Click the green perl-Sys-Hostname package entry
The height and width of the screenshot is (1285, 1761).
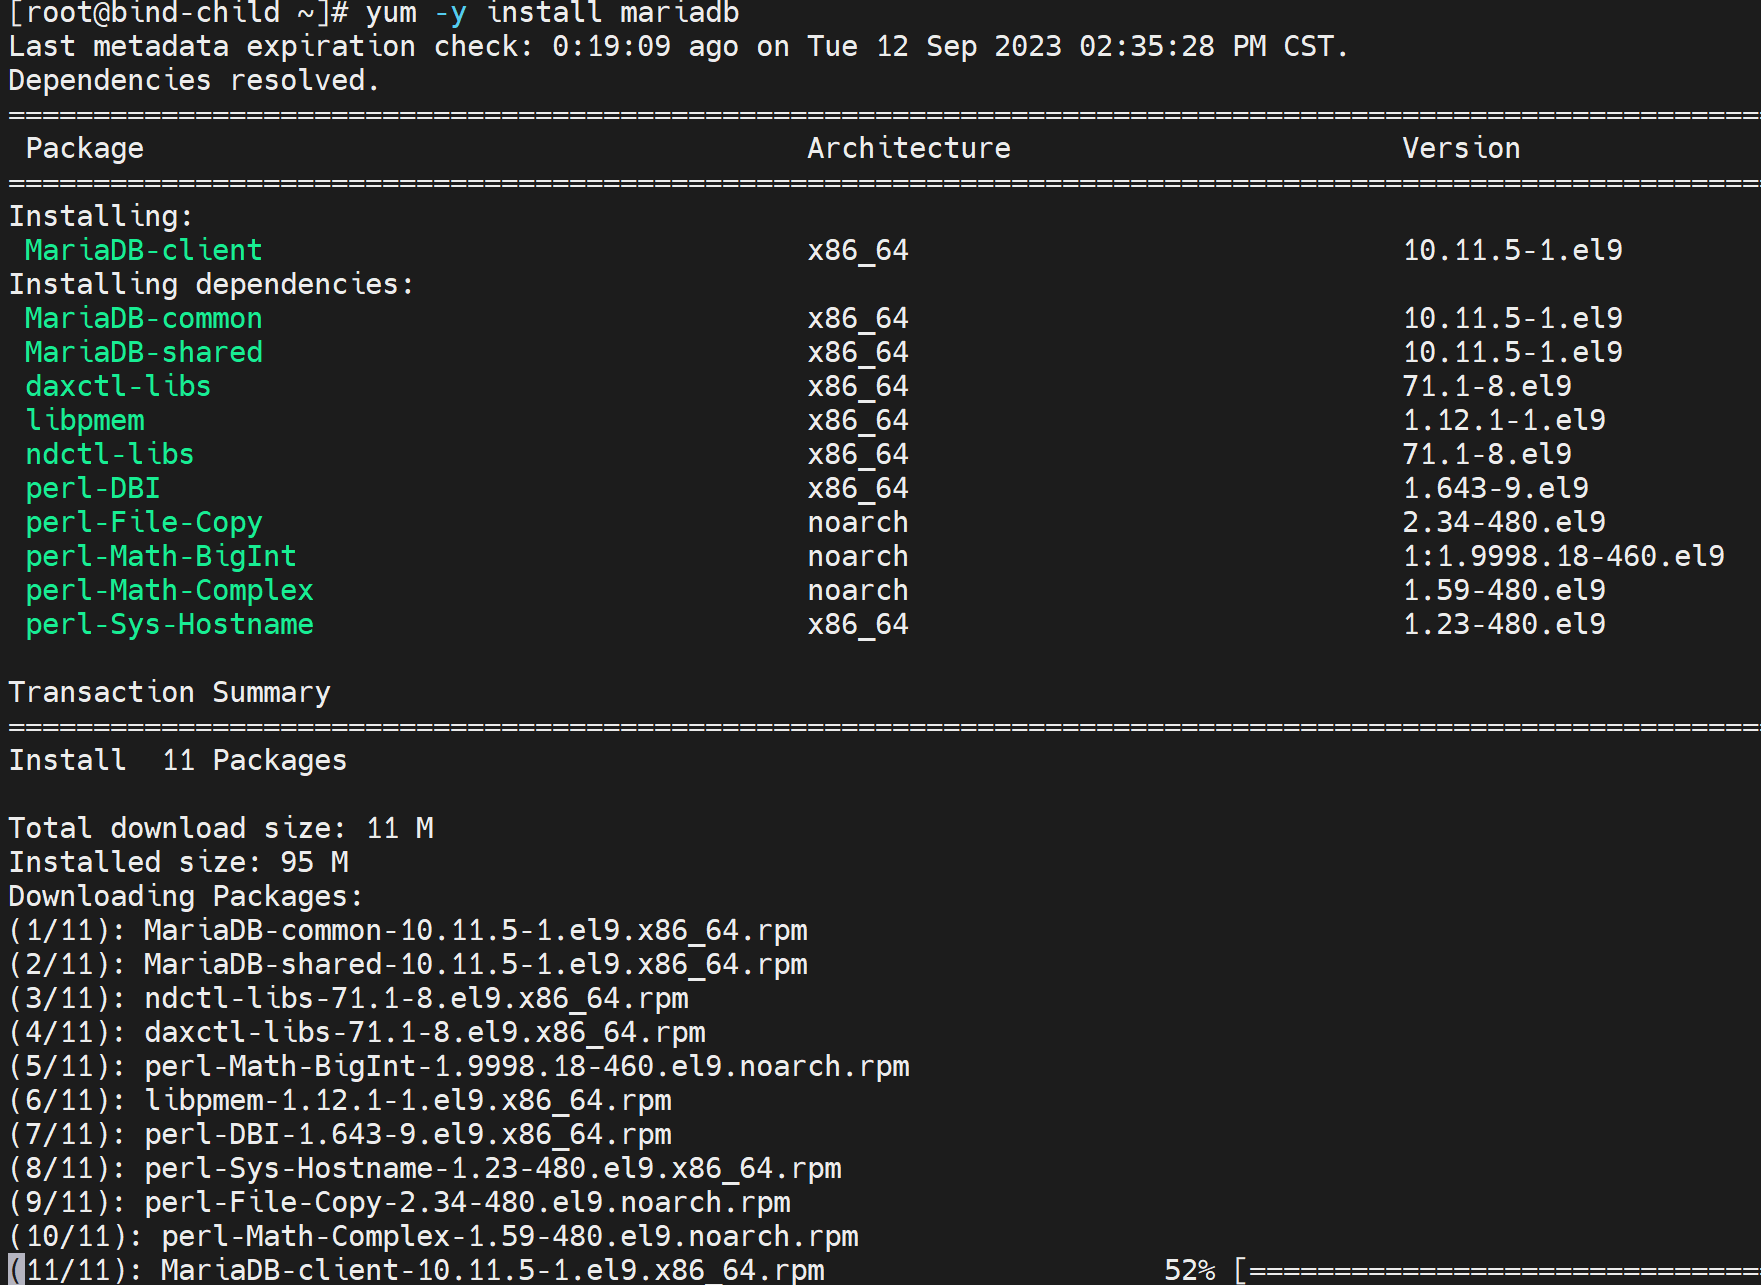point(169,624)
